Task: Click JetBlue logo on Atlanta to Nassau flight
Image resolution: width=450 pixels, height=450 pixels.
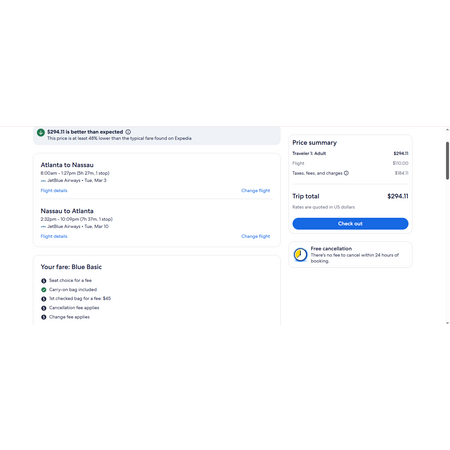Action: [43, 181]
